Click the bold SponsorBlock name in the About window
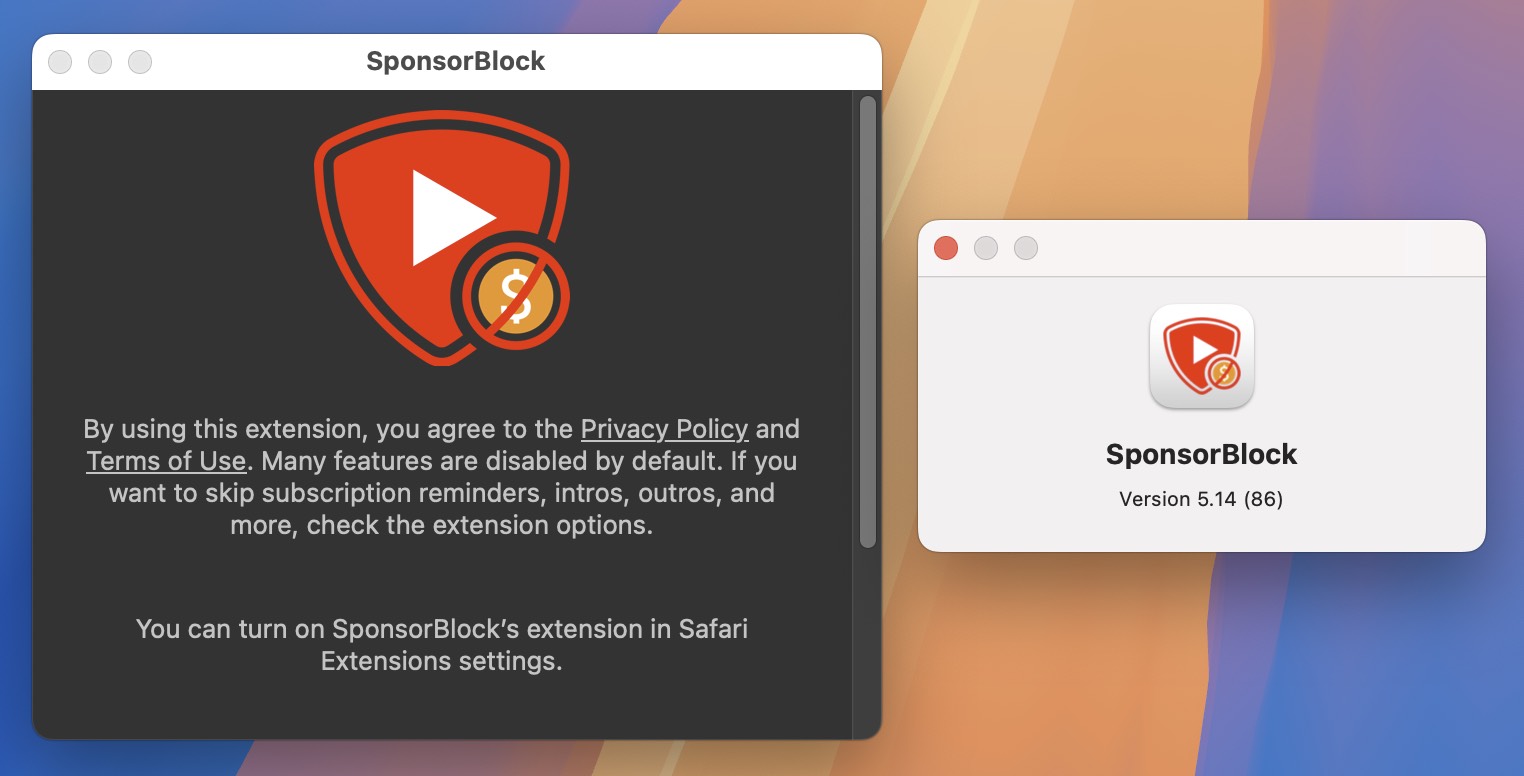 pos(1201,453)
